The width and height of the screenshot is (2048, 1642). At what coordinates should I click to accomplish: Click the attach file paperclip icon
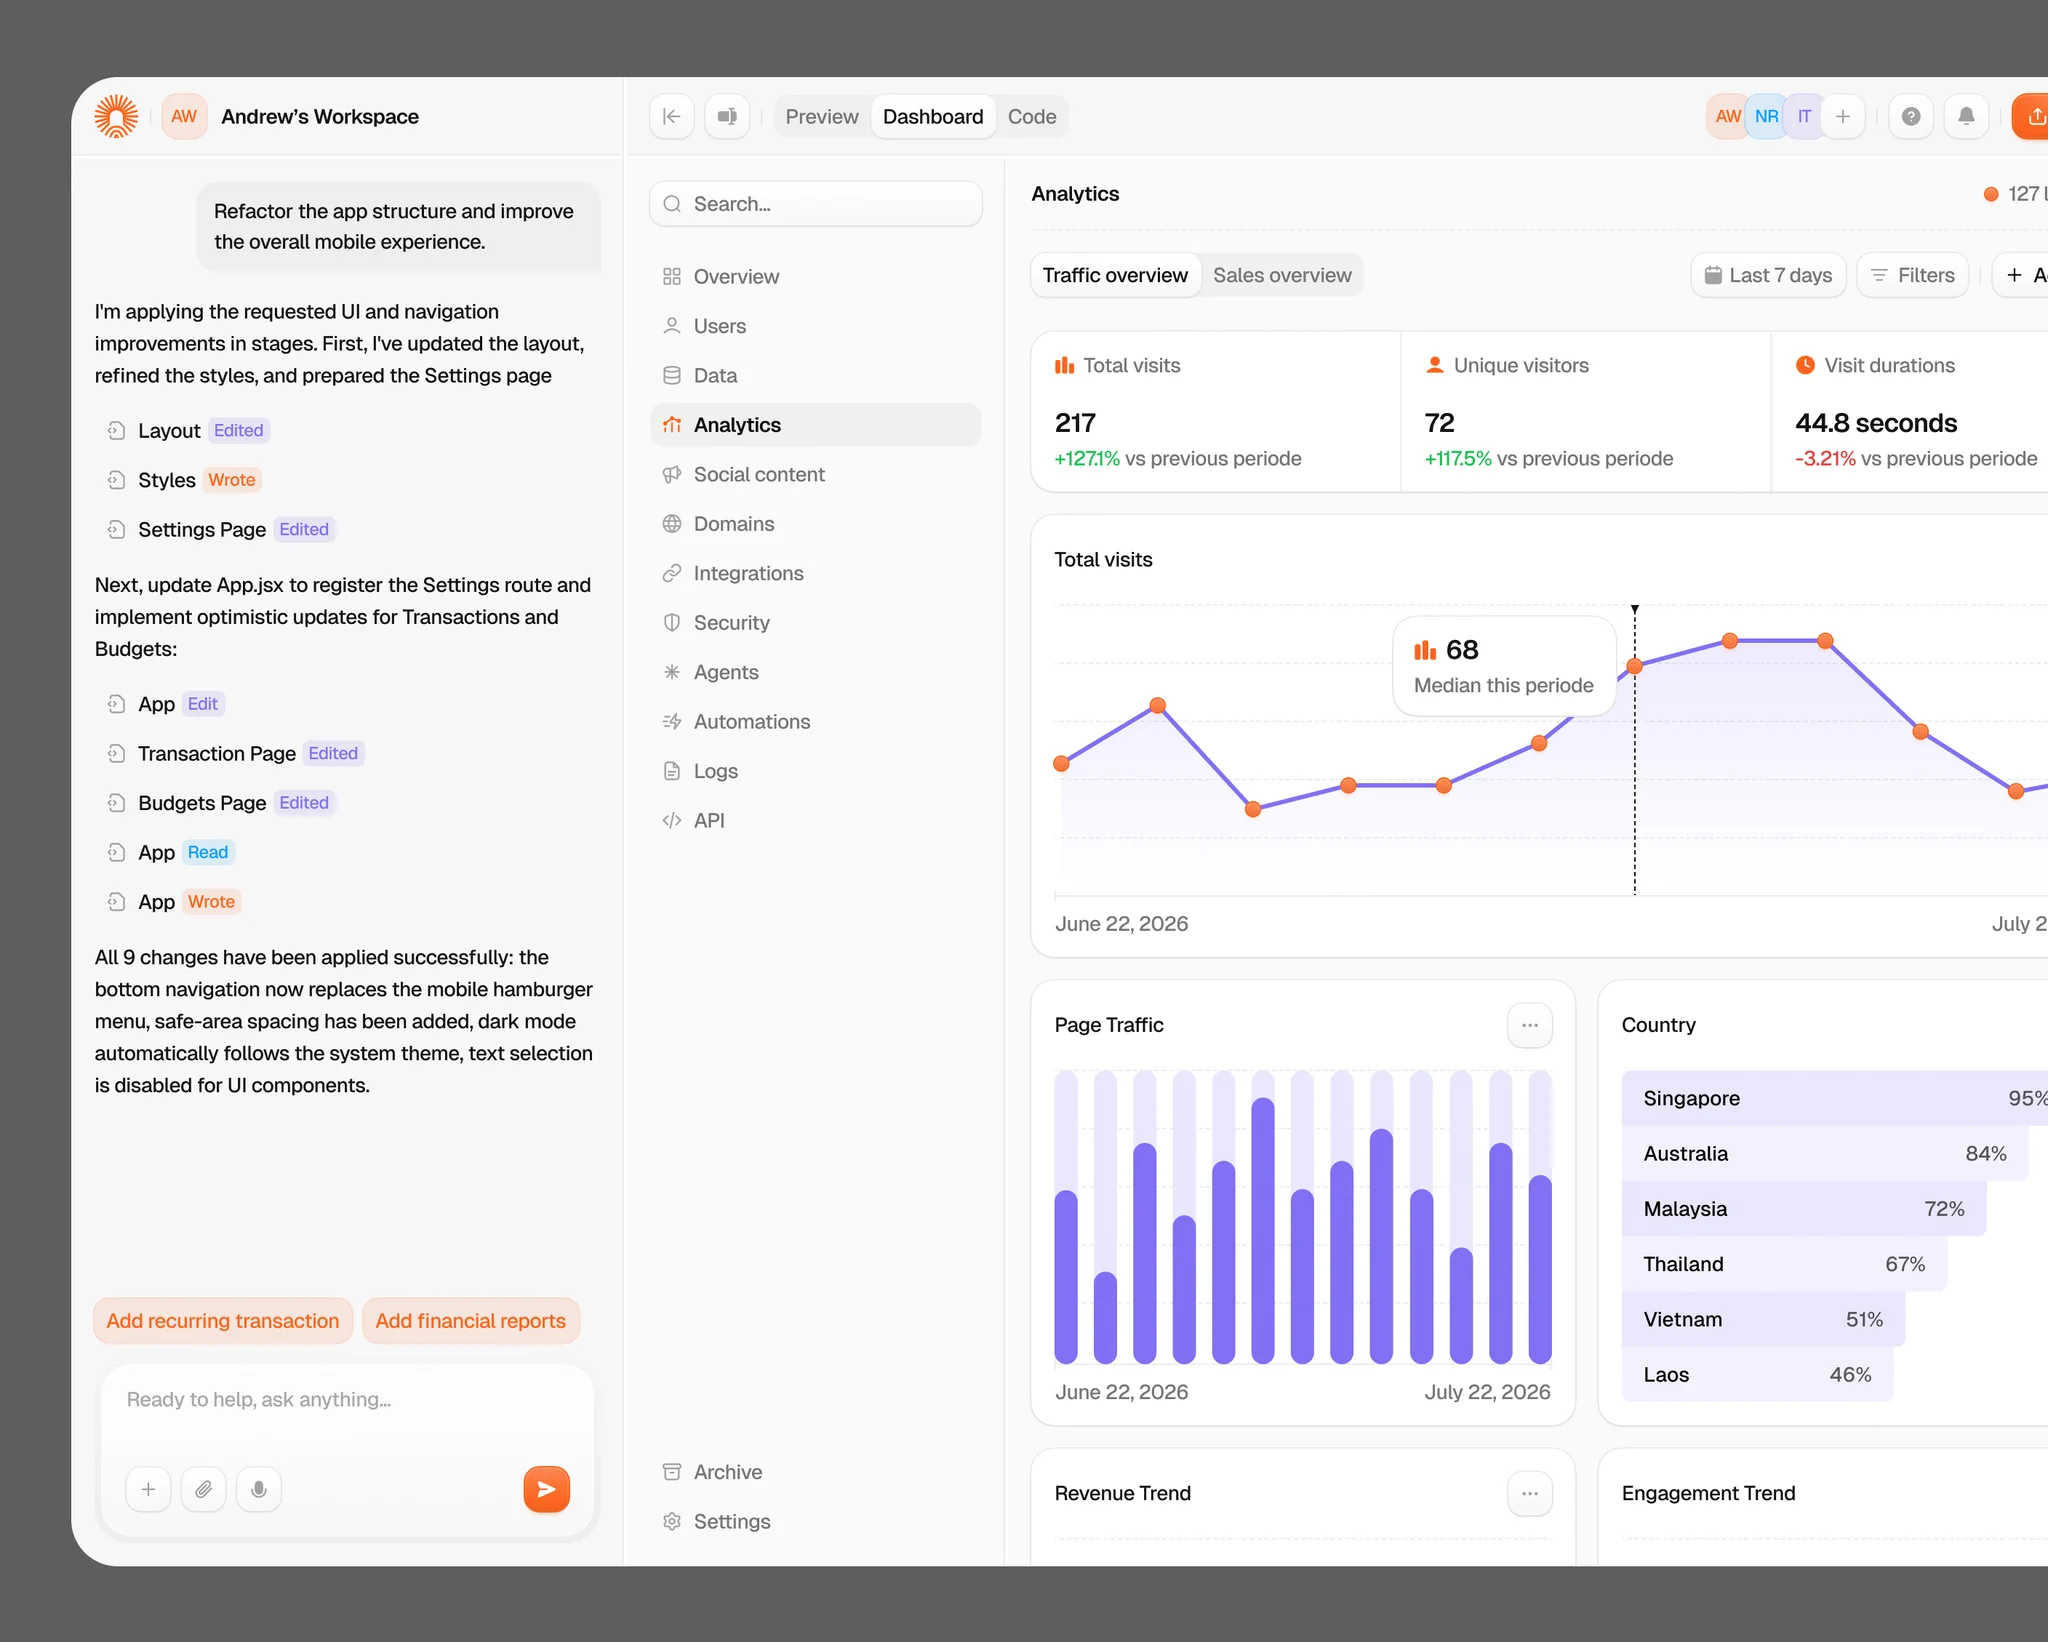(204, 1490)
